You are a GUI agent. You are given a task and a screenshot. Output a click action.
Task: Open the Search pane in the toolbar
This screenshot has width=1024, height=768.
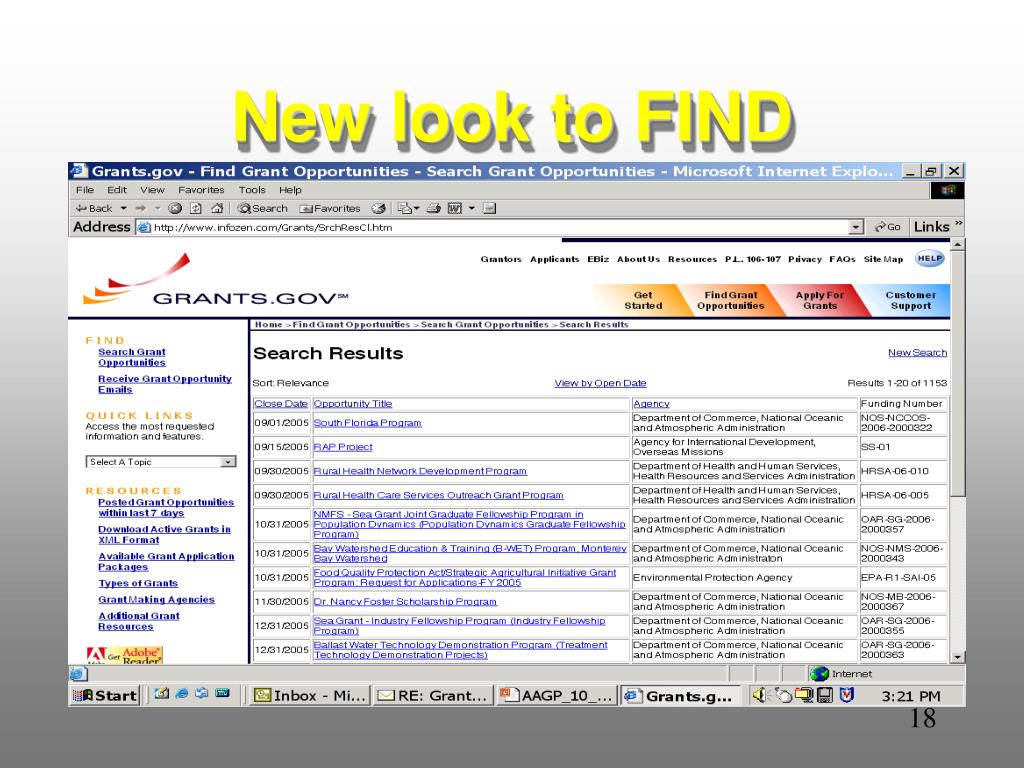[x=263, y=208]
